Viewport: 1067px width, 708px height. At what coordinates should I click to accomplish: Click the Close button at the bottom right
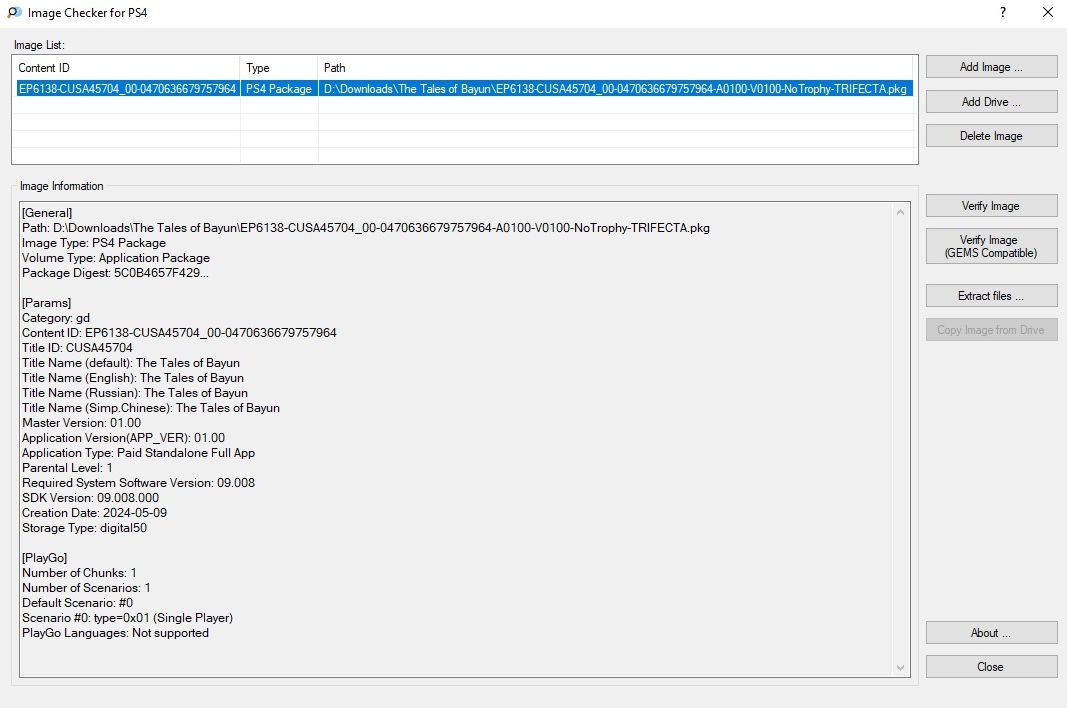coord(991,666)
